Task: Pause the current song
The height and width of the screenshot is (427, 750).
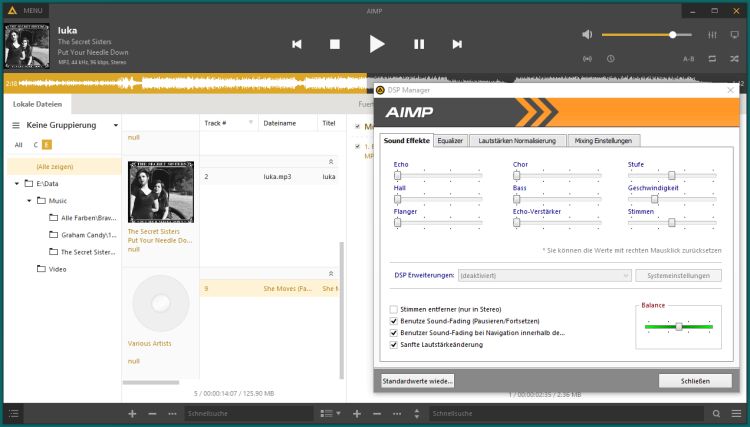Action: 419,44
